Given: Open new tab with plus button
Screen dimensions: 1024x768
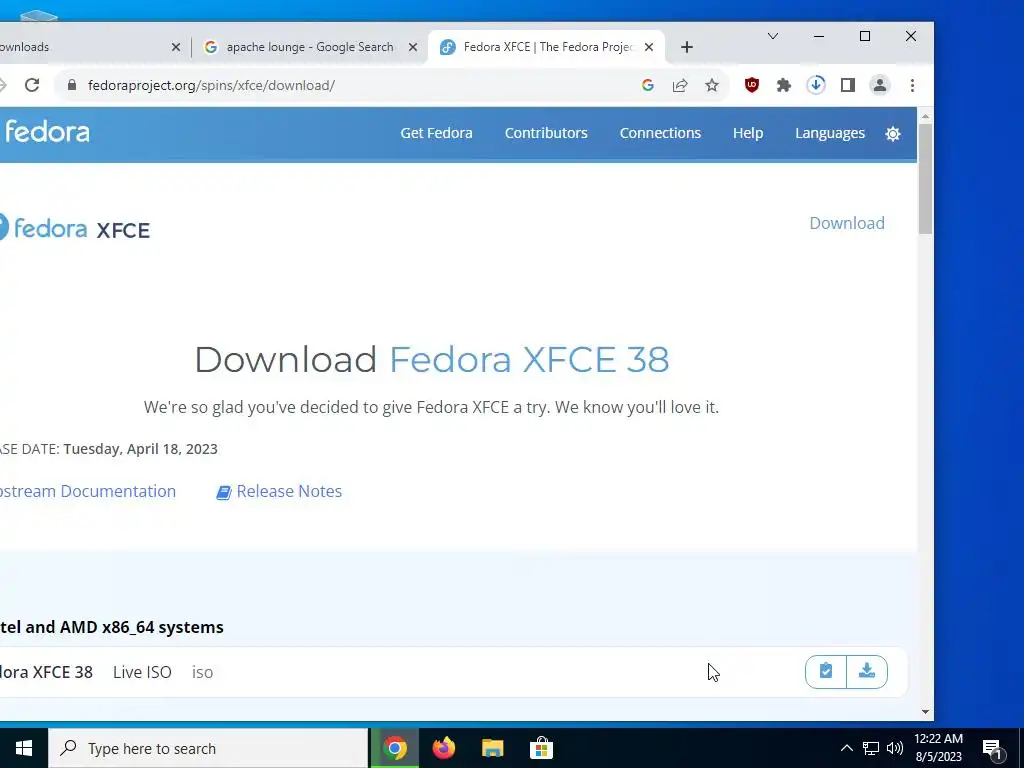Looking at the screenshot, I should click(686, 47).
